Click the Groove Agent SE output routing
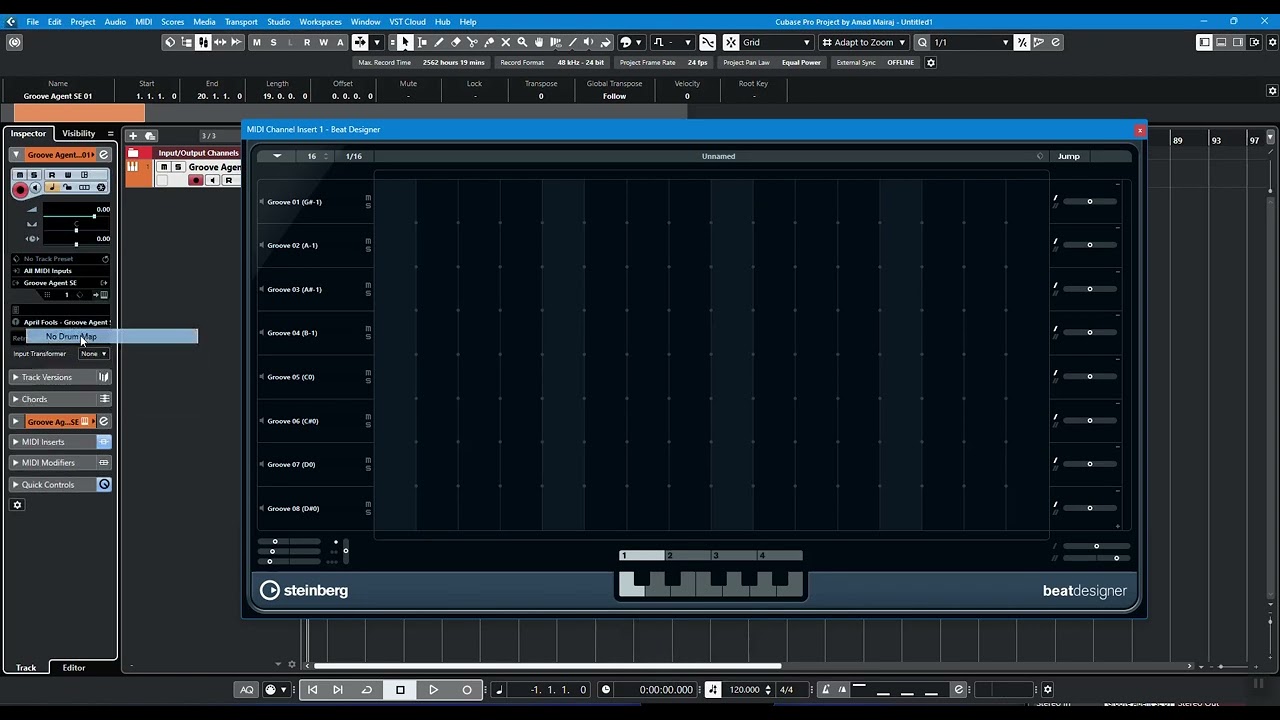1280x720 pixels. tap(62, 283)
